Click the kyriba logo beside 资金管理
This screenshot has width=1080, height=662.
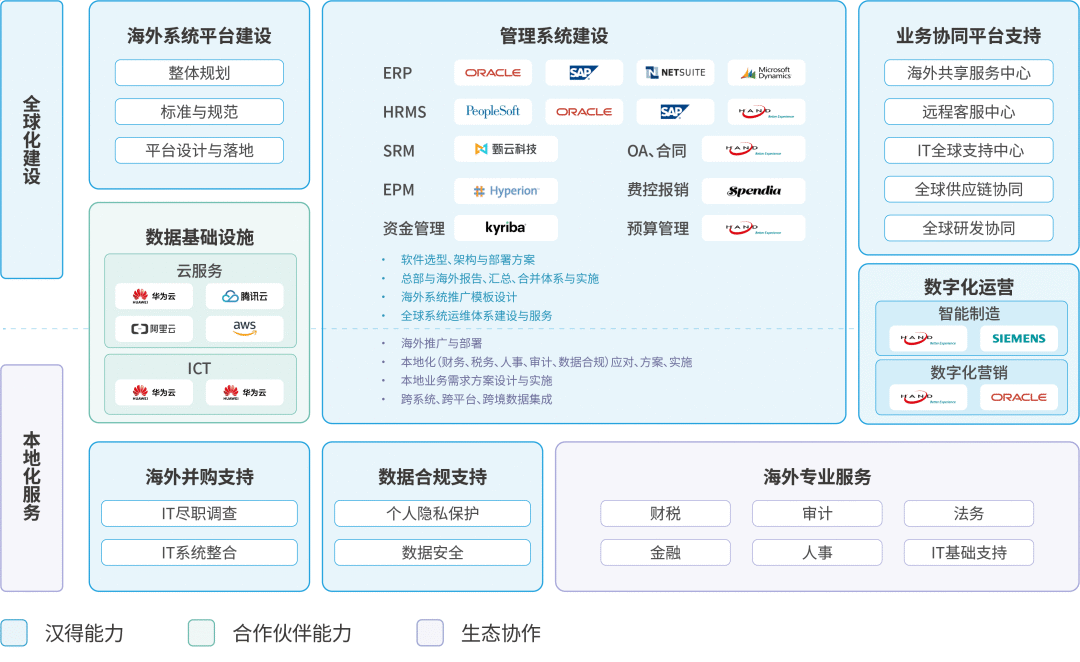506,228
